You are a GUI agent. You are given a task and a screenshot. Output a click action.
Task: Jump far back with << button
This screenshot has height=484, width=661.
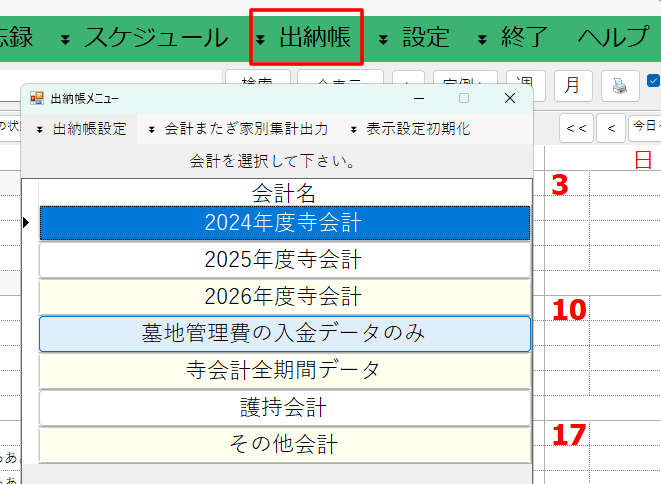pos(575,128)
